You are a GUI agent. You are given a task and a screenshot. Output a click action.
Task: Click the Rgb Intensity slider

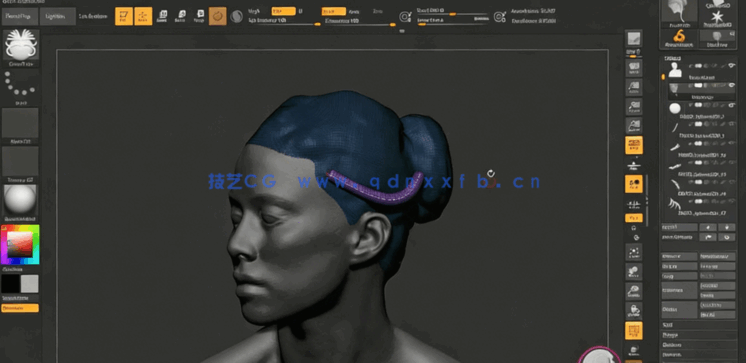[x=284, y=21]
